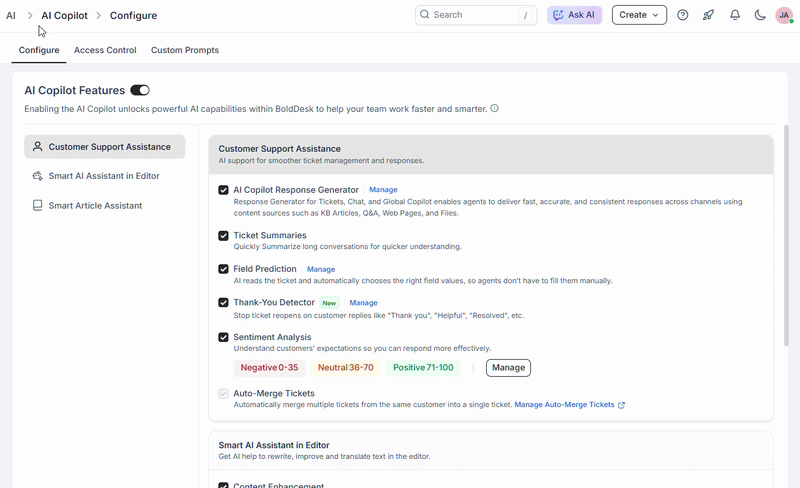Go to the AI breadcrumb
800x488 pixels.
point(11,15)
